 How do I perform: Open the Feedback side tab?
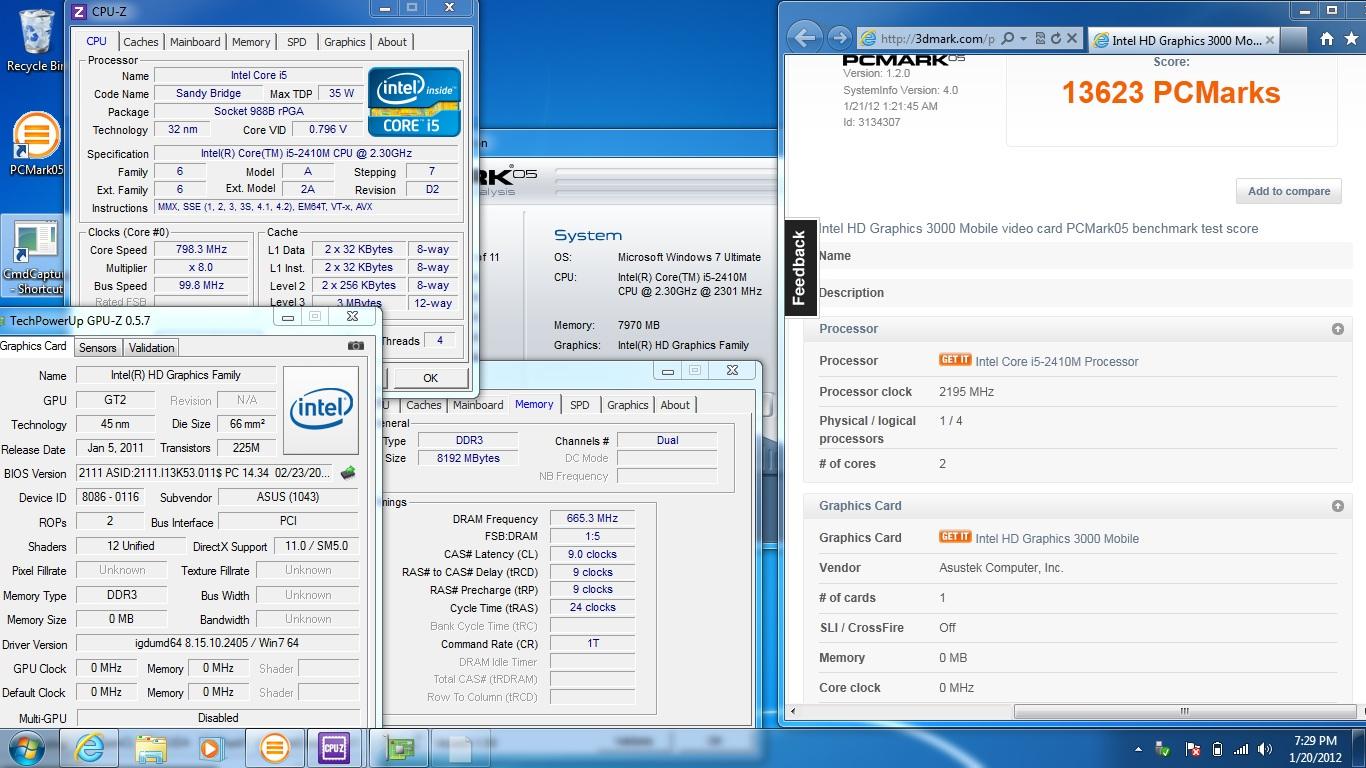(x=799, y=268)
